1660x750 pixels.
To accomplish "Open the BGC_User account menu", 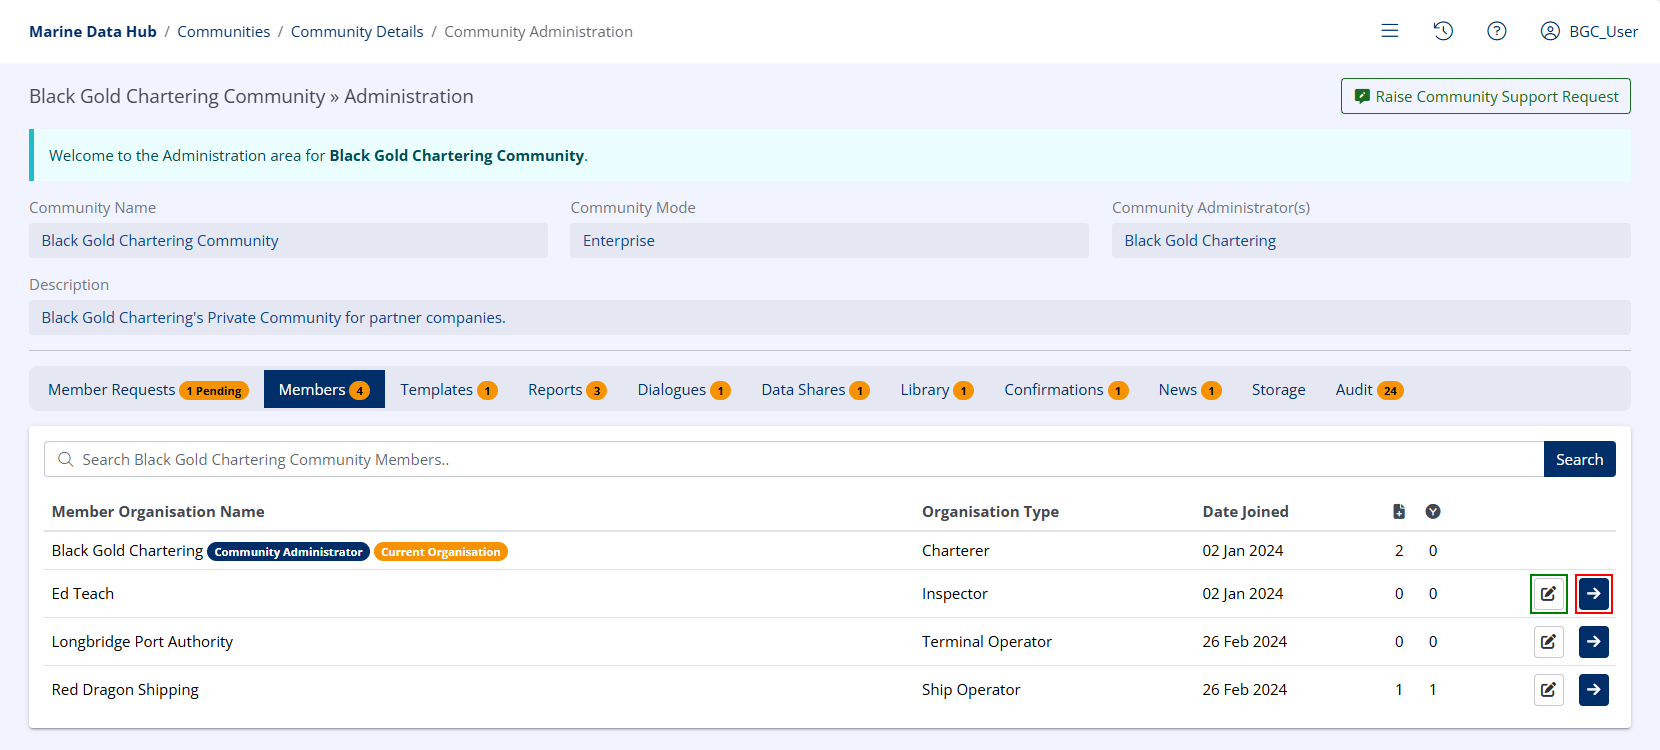I will click(x=1589, y=31).
